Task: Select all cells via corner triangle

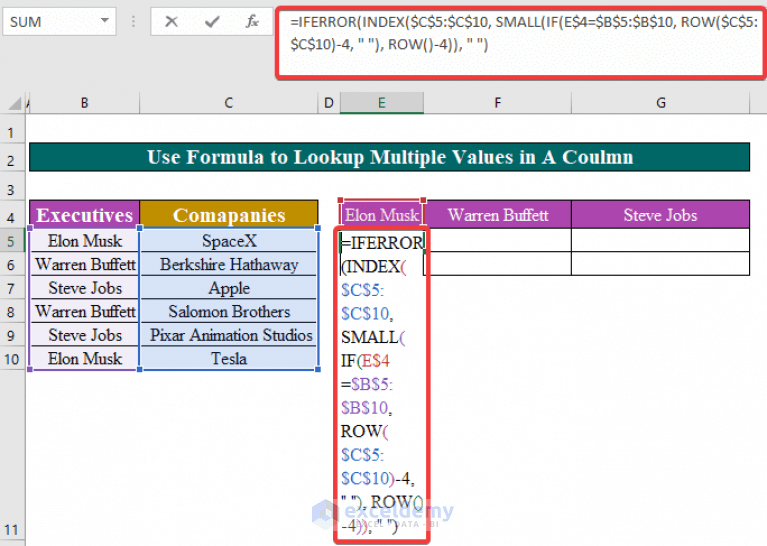Action: click(14, 103)
